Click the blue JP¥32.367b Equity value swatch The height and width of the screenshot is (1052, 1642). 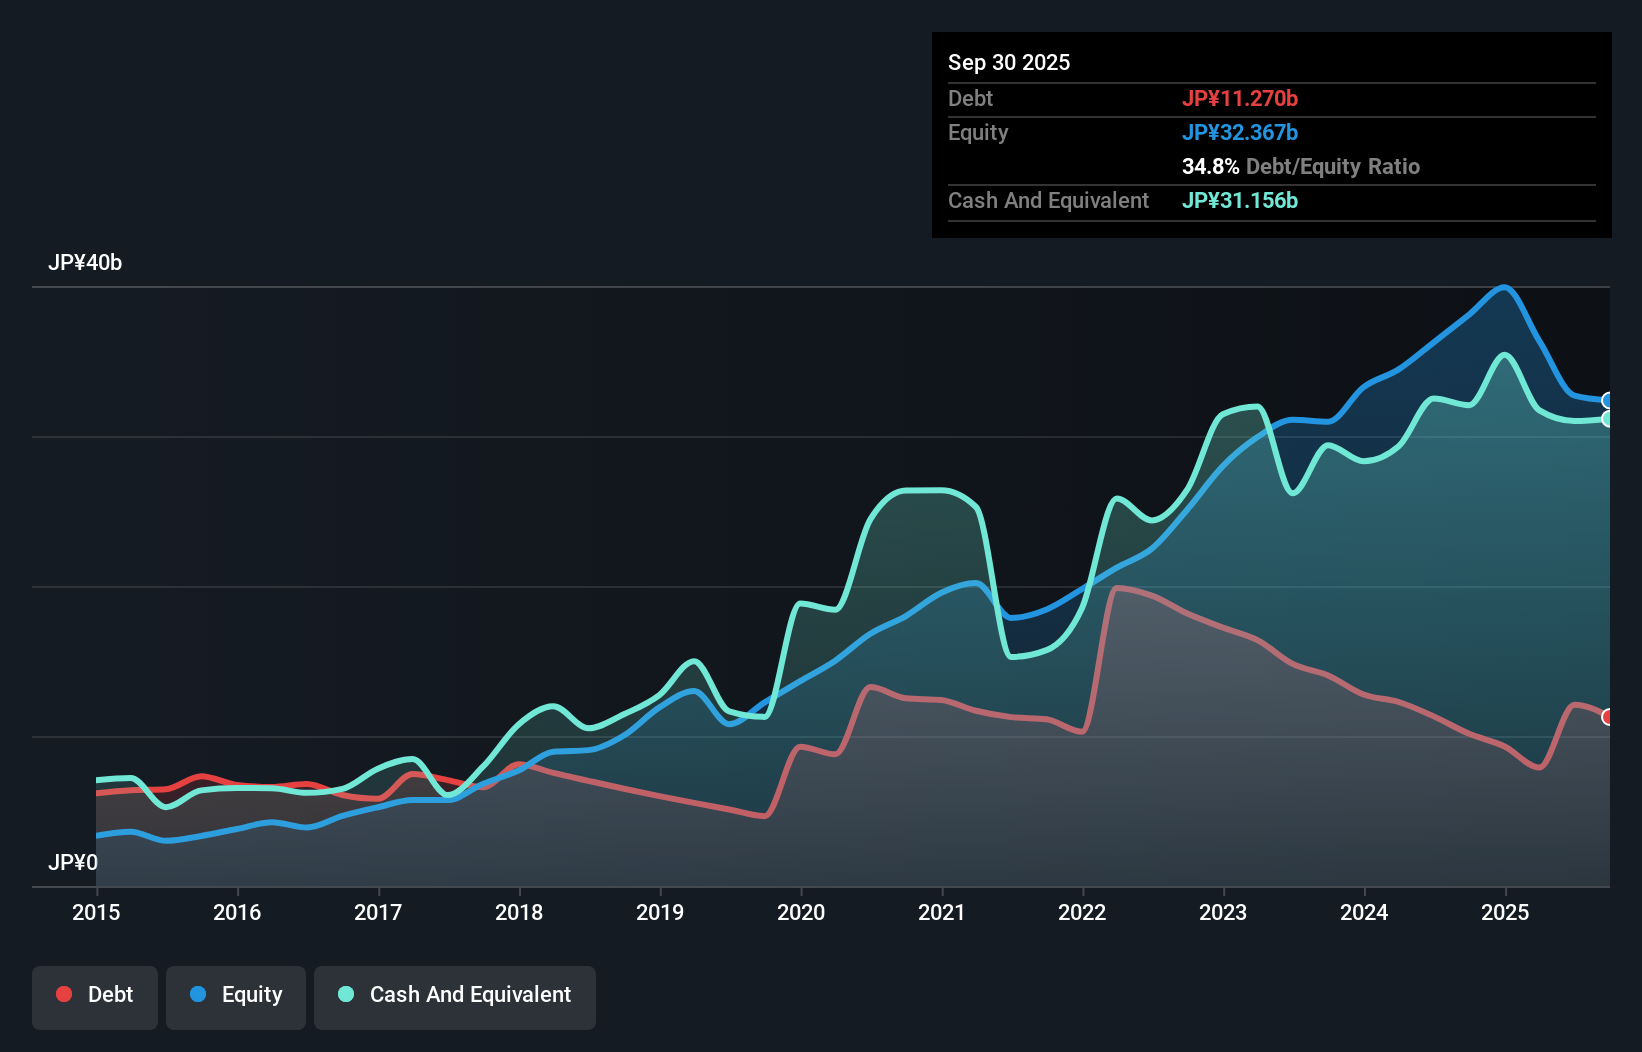click(x=1240, y=131)
